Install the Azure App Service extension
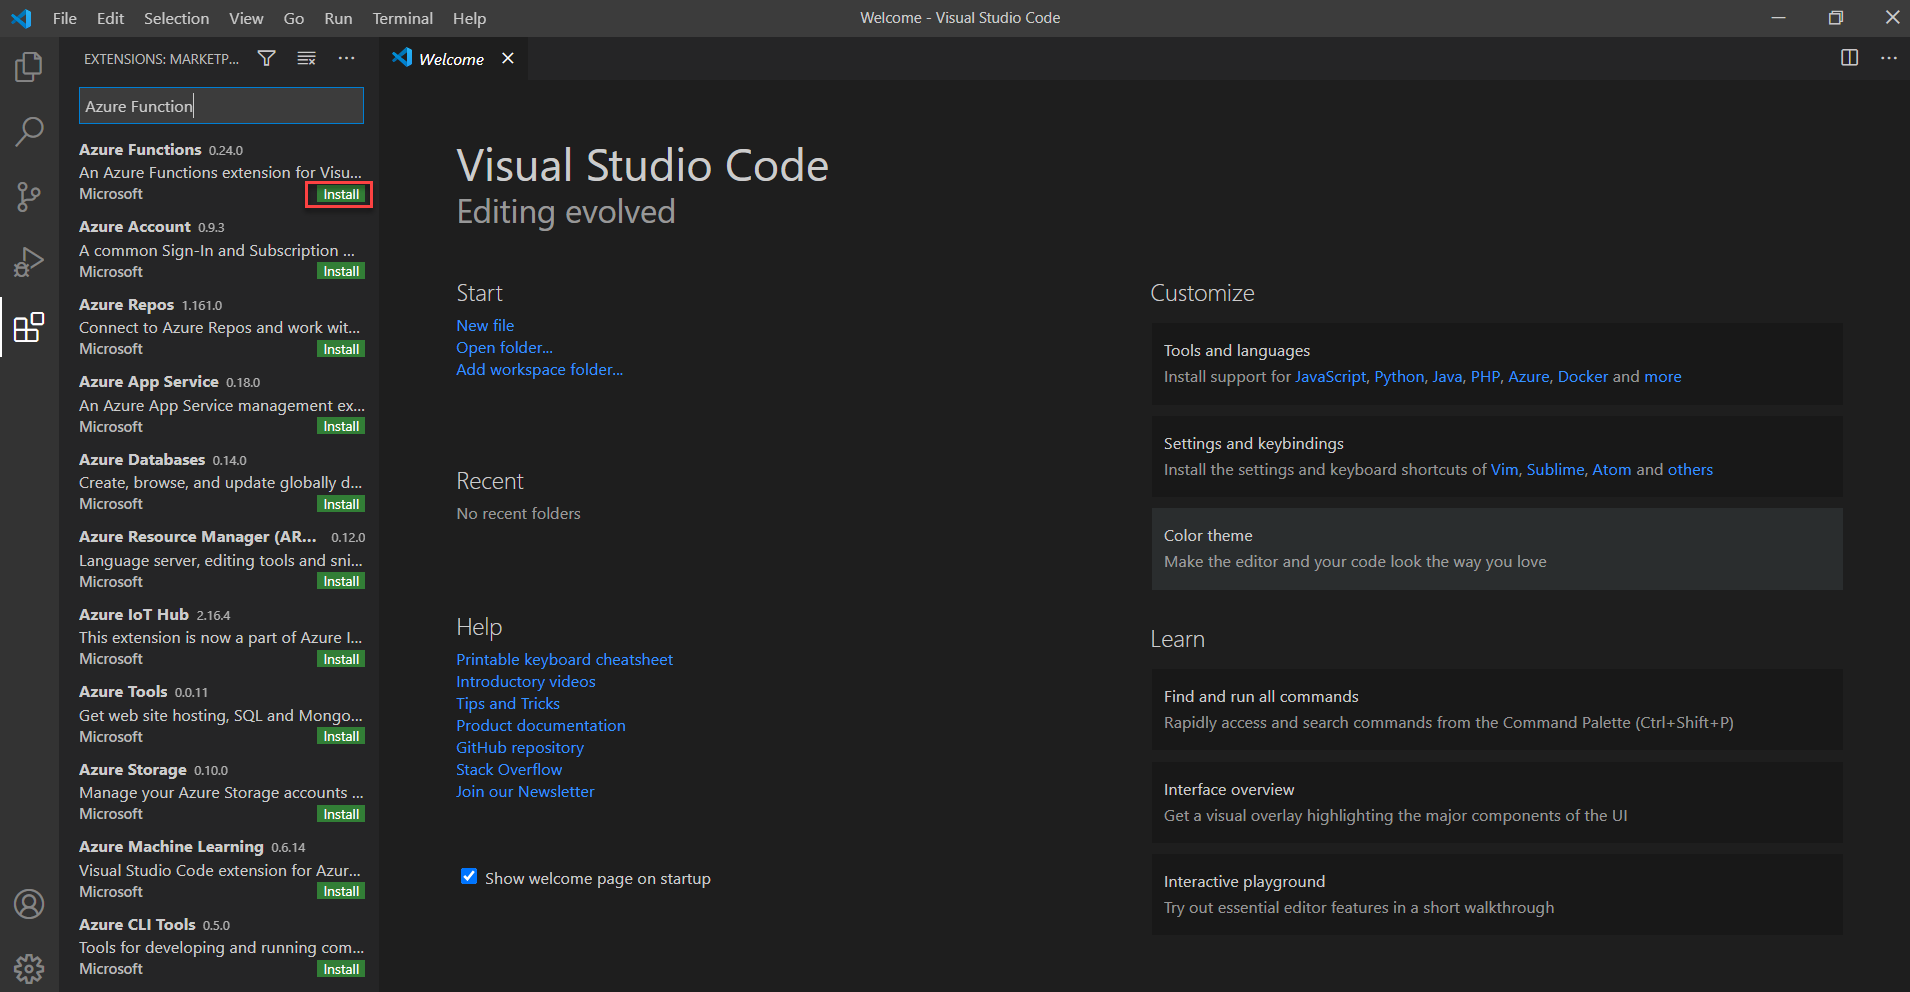The image size is (1910, 992). pyautogui.click(x=341, y=426)
